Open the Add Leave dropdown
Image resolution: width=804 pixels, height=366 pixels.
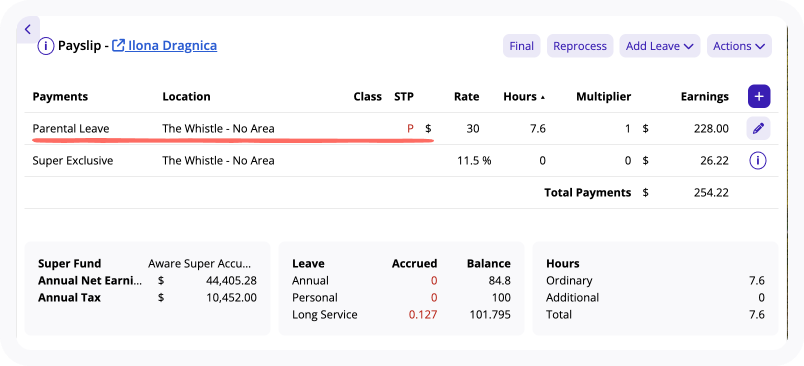(660, 46)
